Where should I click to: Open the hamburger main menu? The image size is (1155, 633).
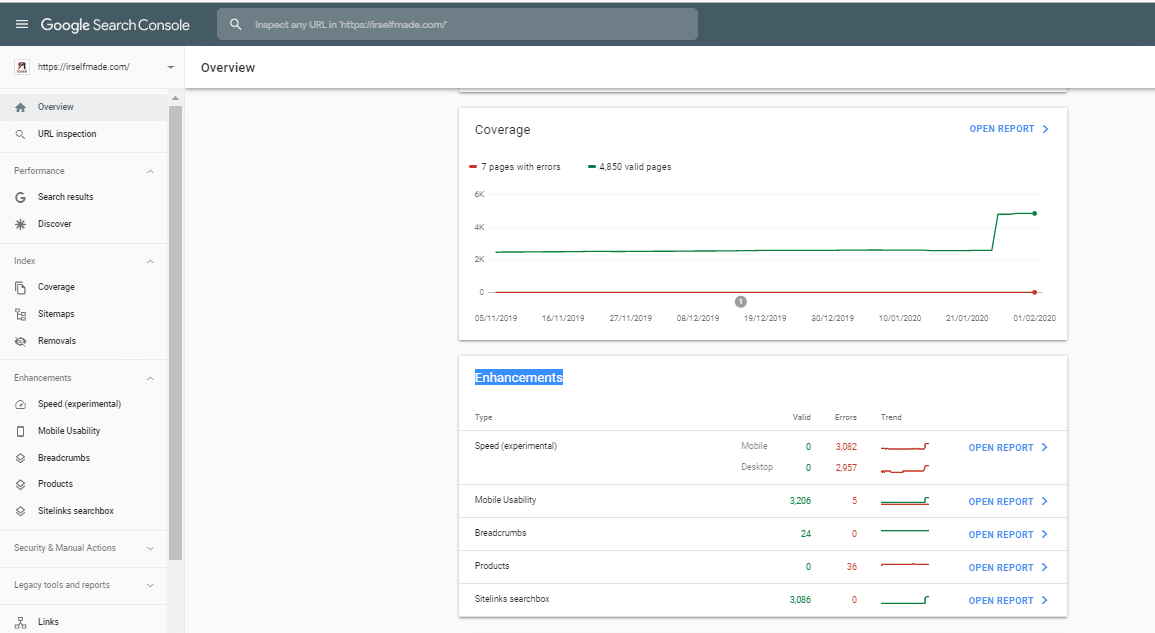(22, 24)
